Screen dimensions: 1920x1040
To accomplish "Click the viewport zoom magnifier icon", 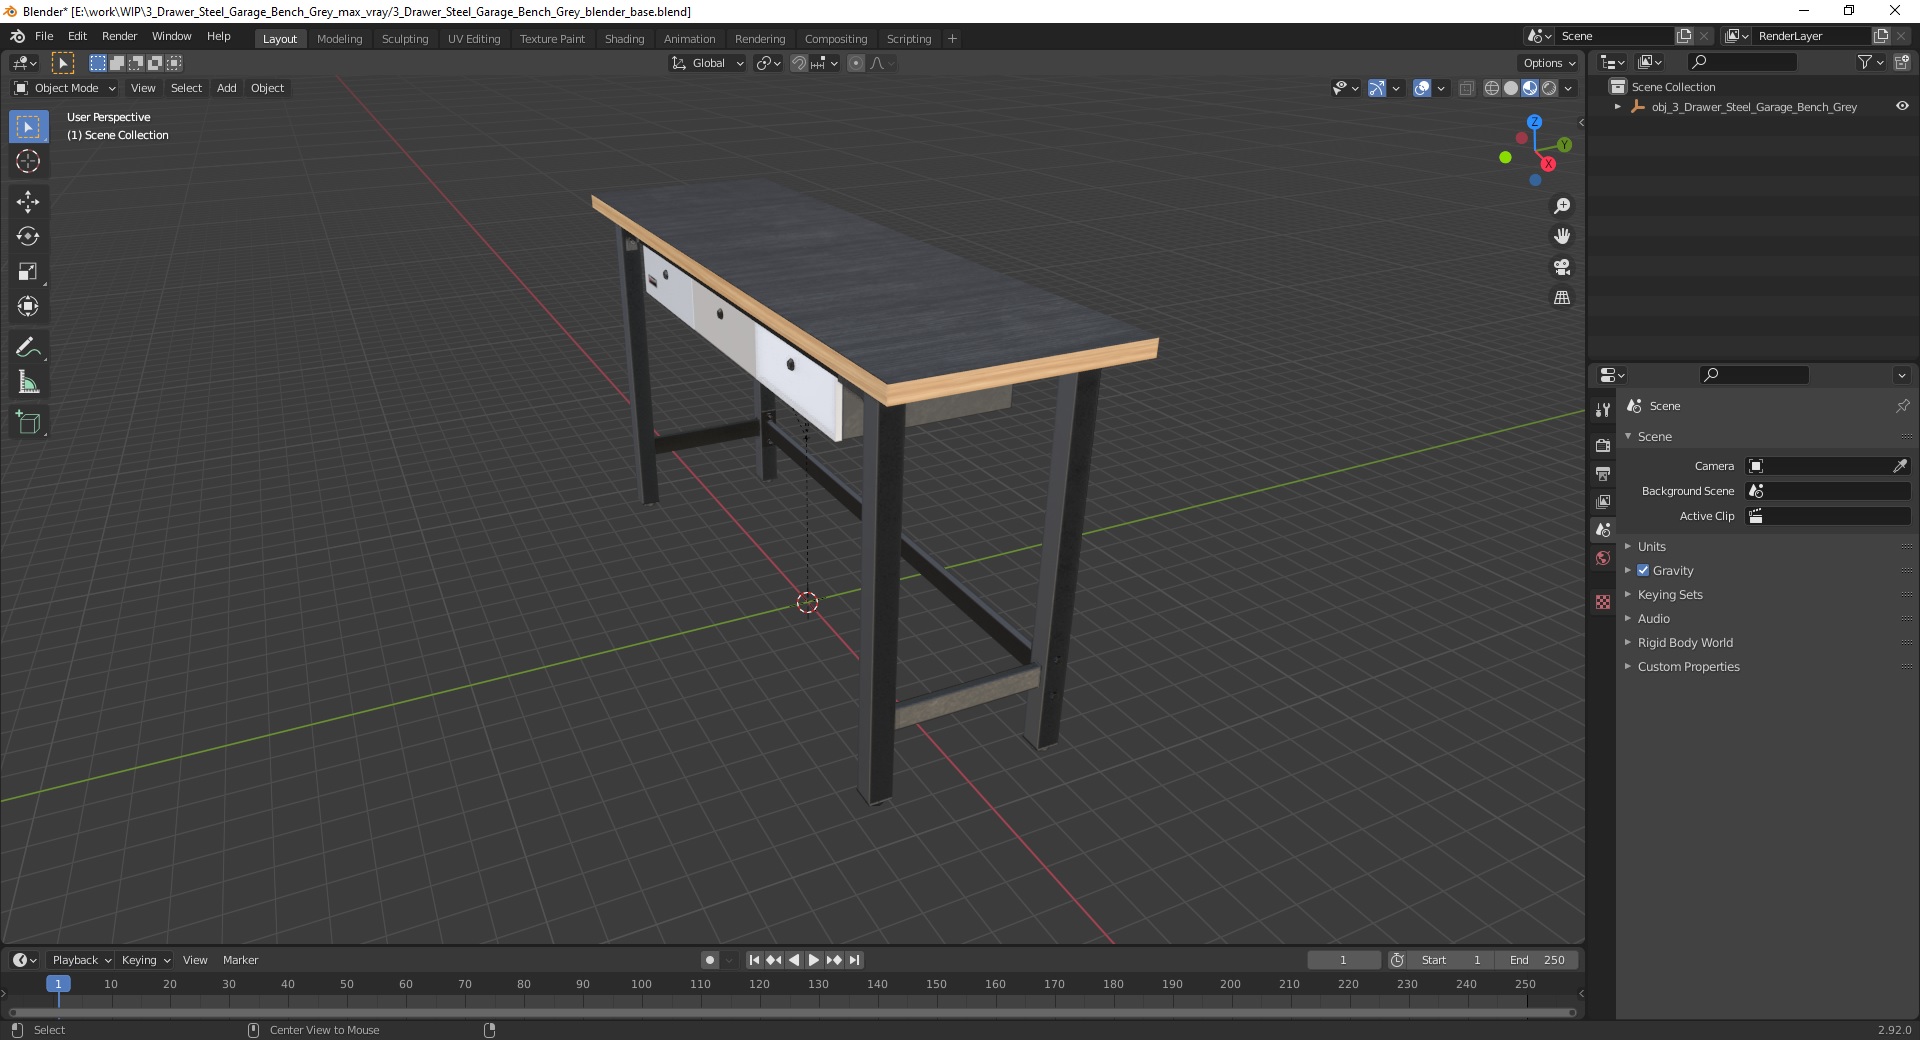I will (1561, 206).
